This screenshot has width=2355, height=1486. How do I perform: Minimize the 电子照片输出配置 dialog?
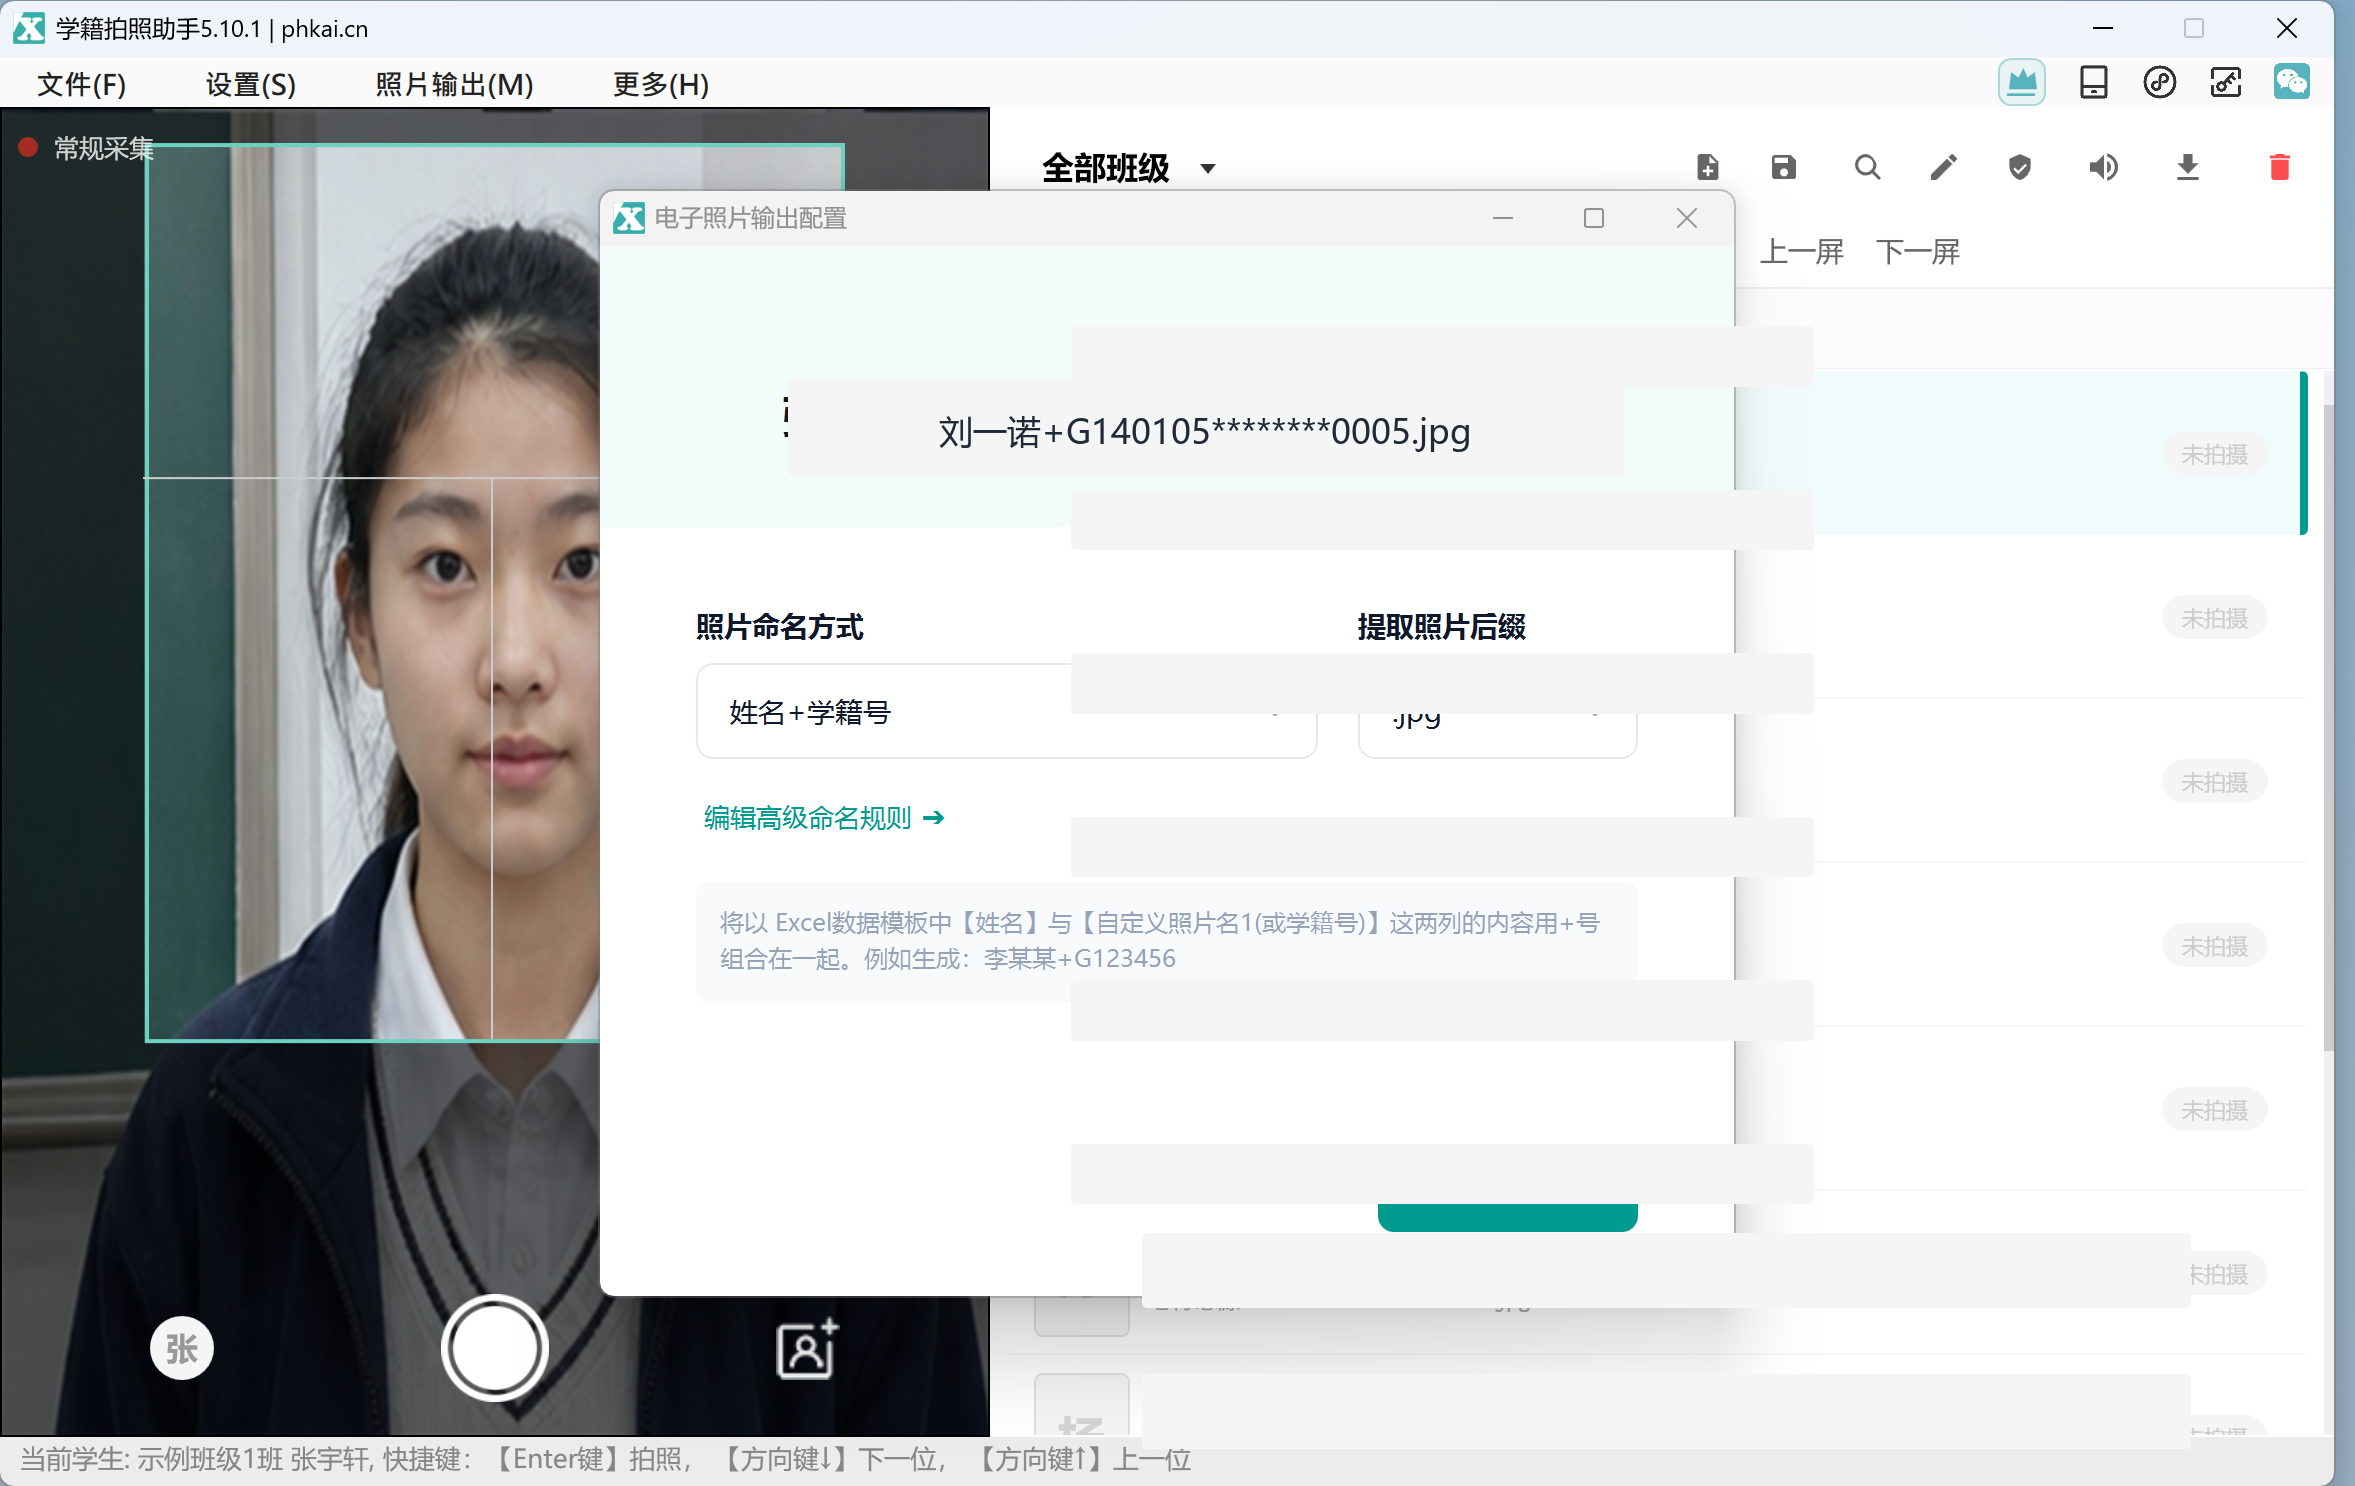1503,218
